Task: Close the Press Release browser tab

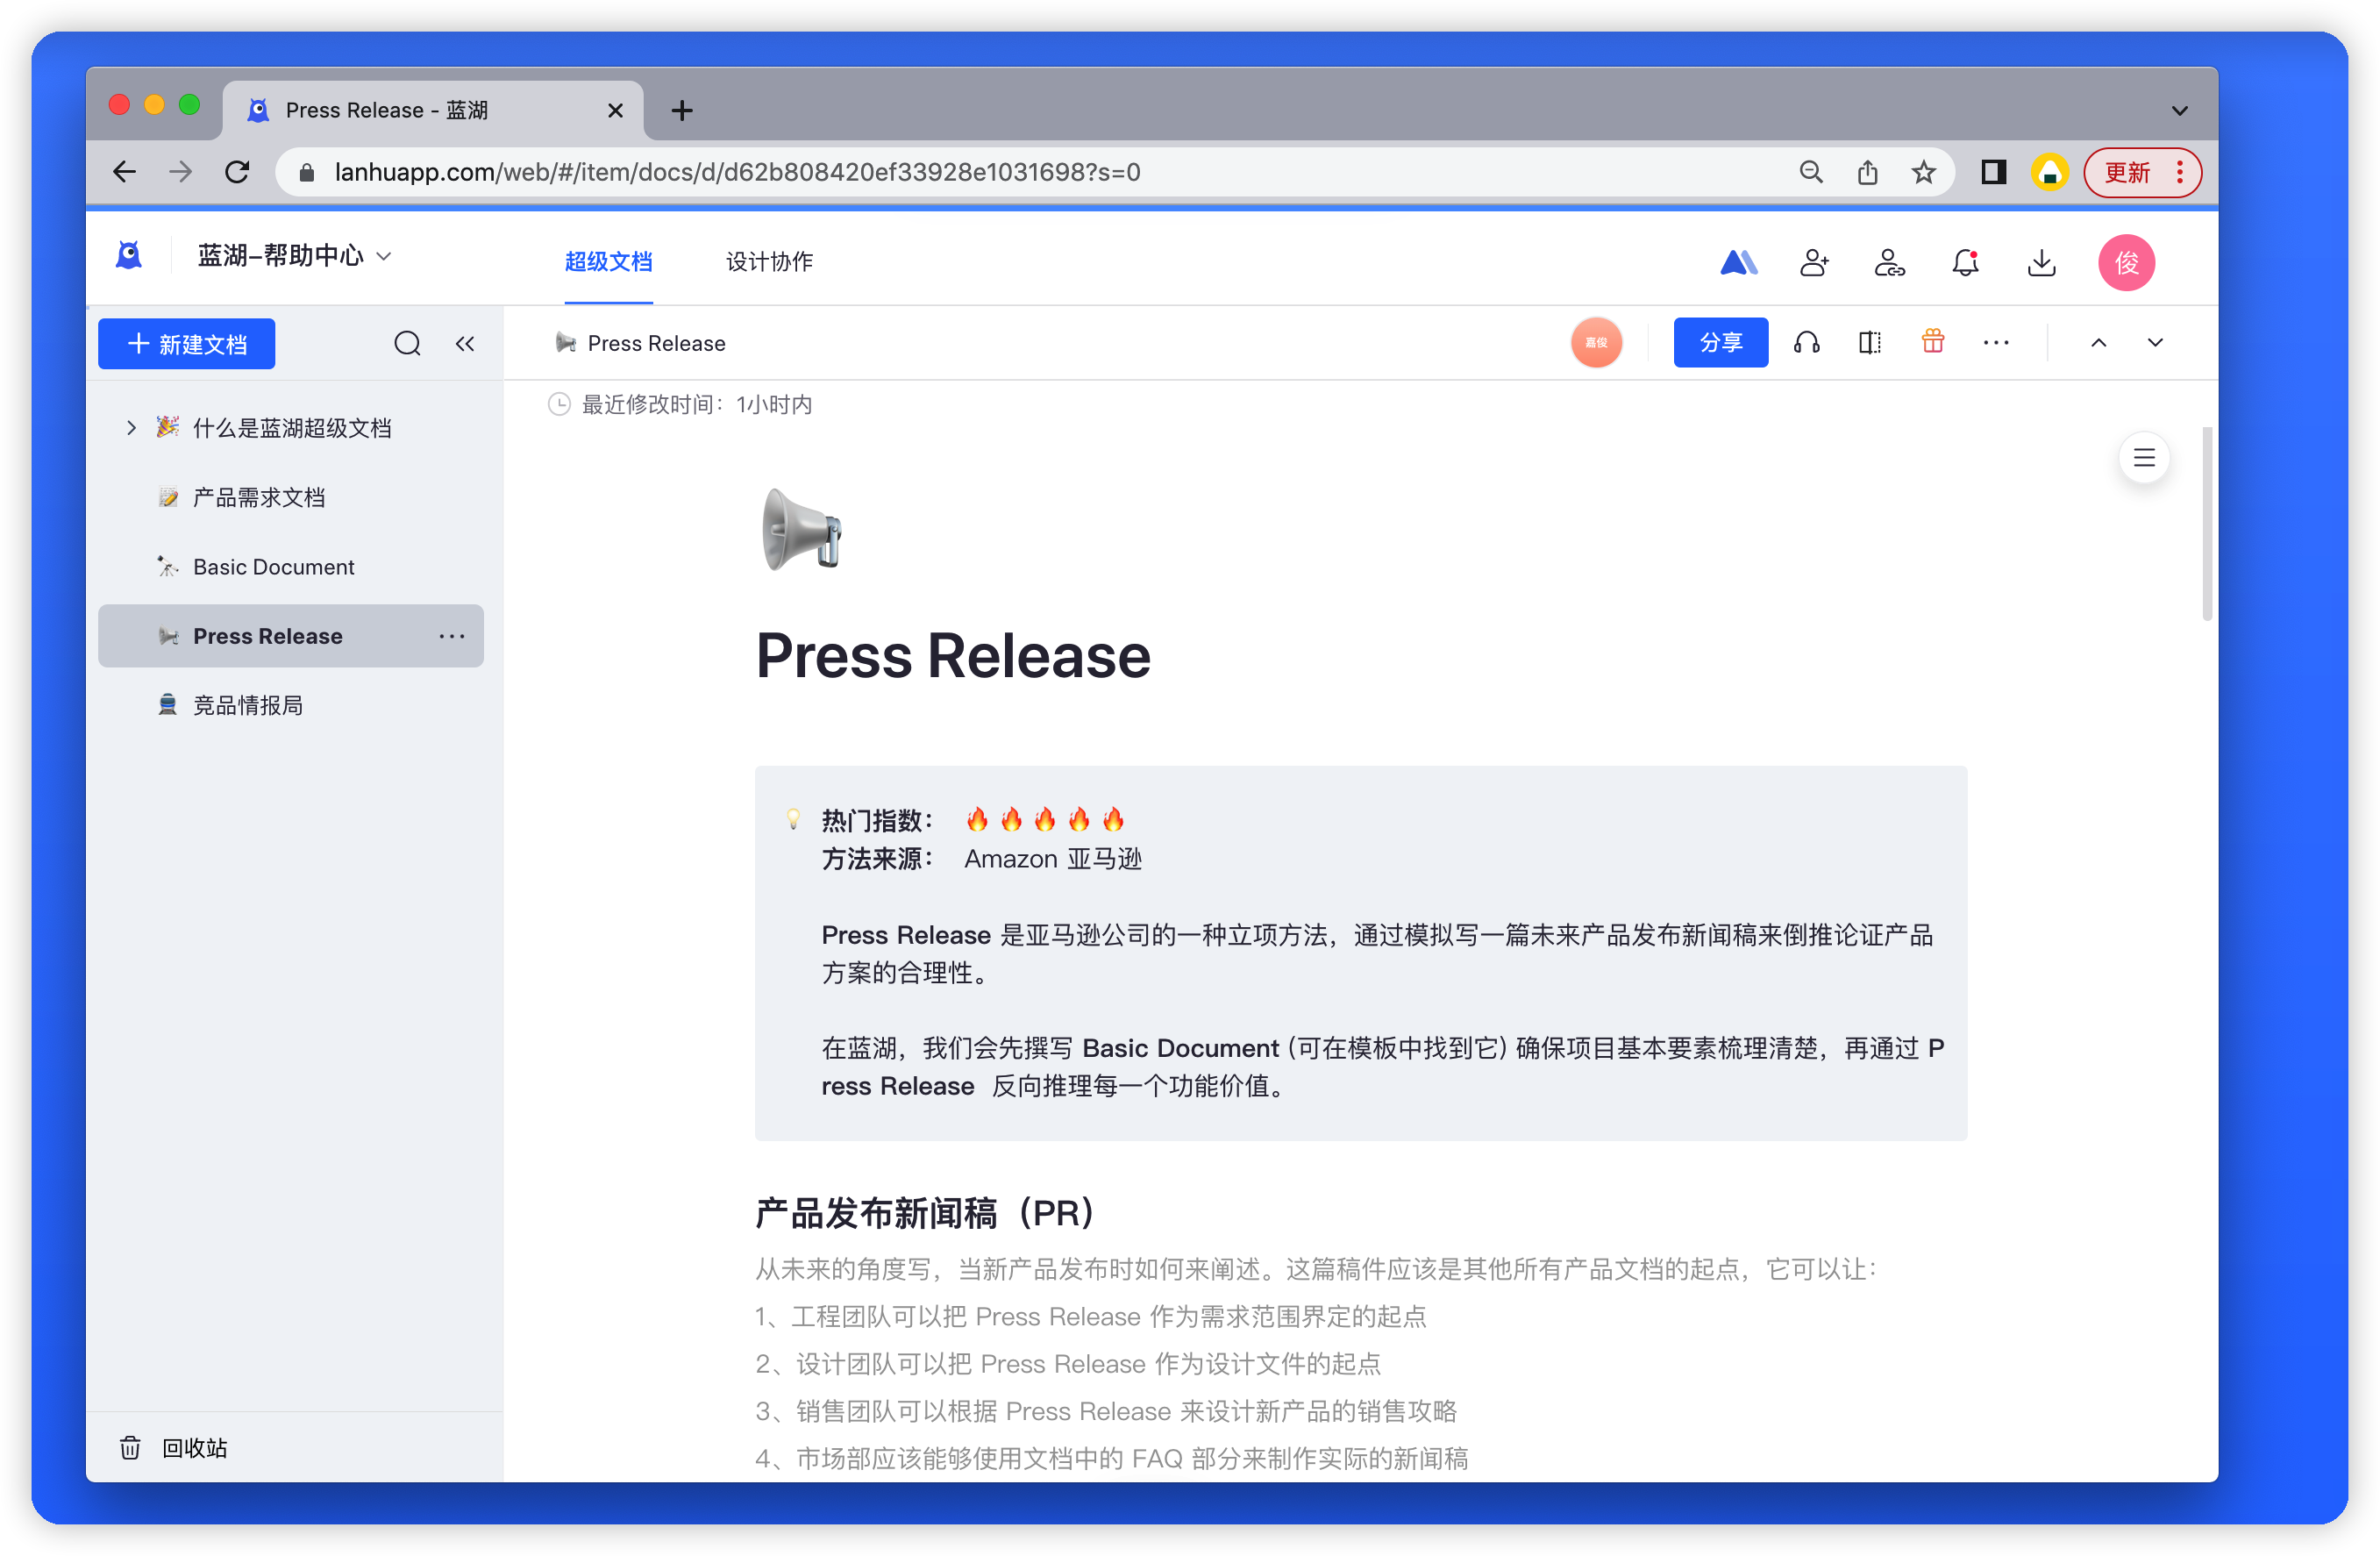Action: pyautogui.click(x=616, y=110)
